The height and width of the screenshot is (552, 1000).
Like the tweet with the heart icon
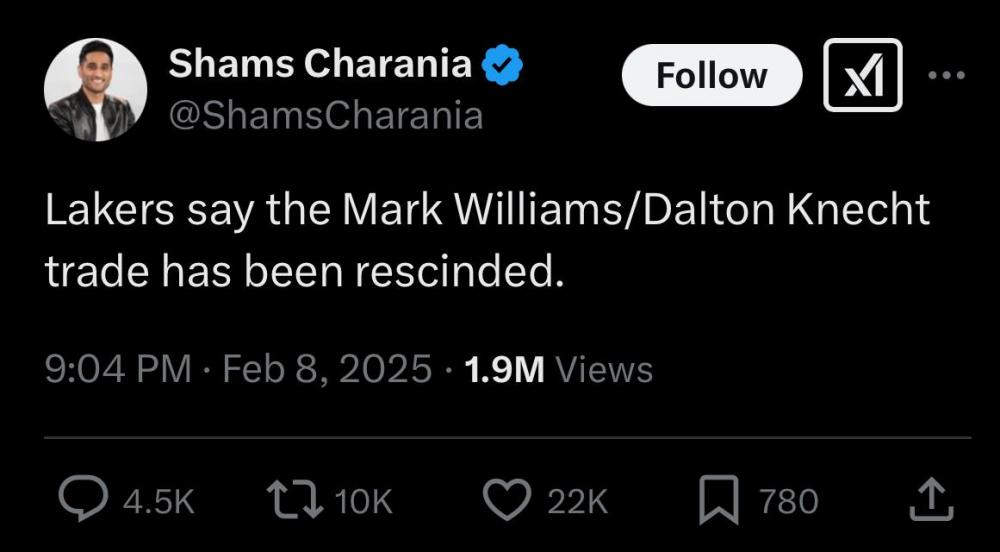(509, 500)
